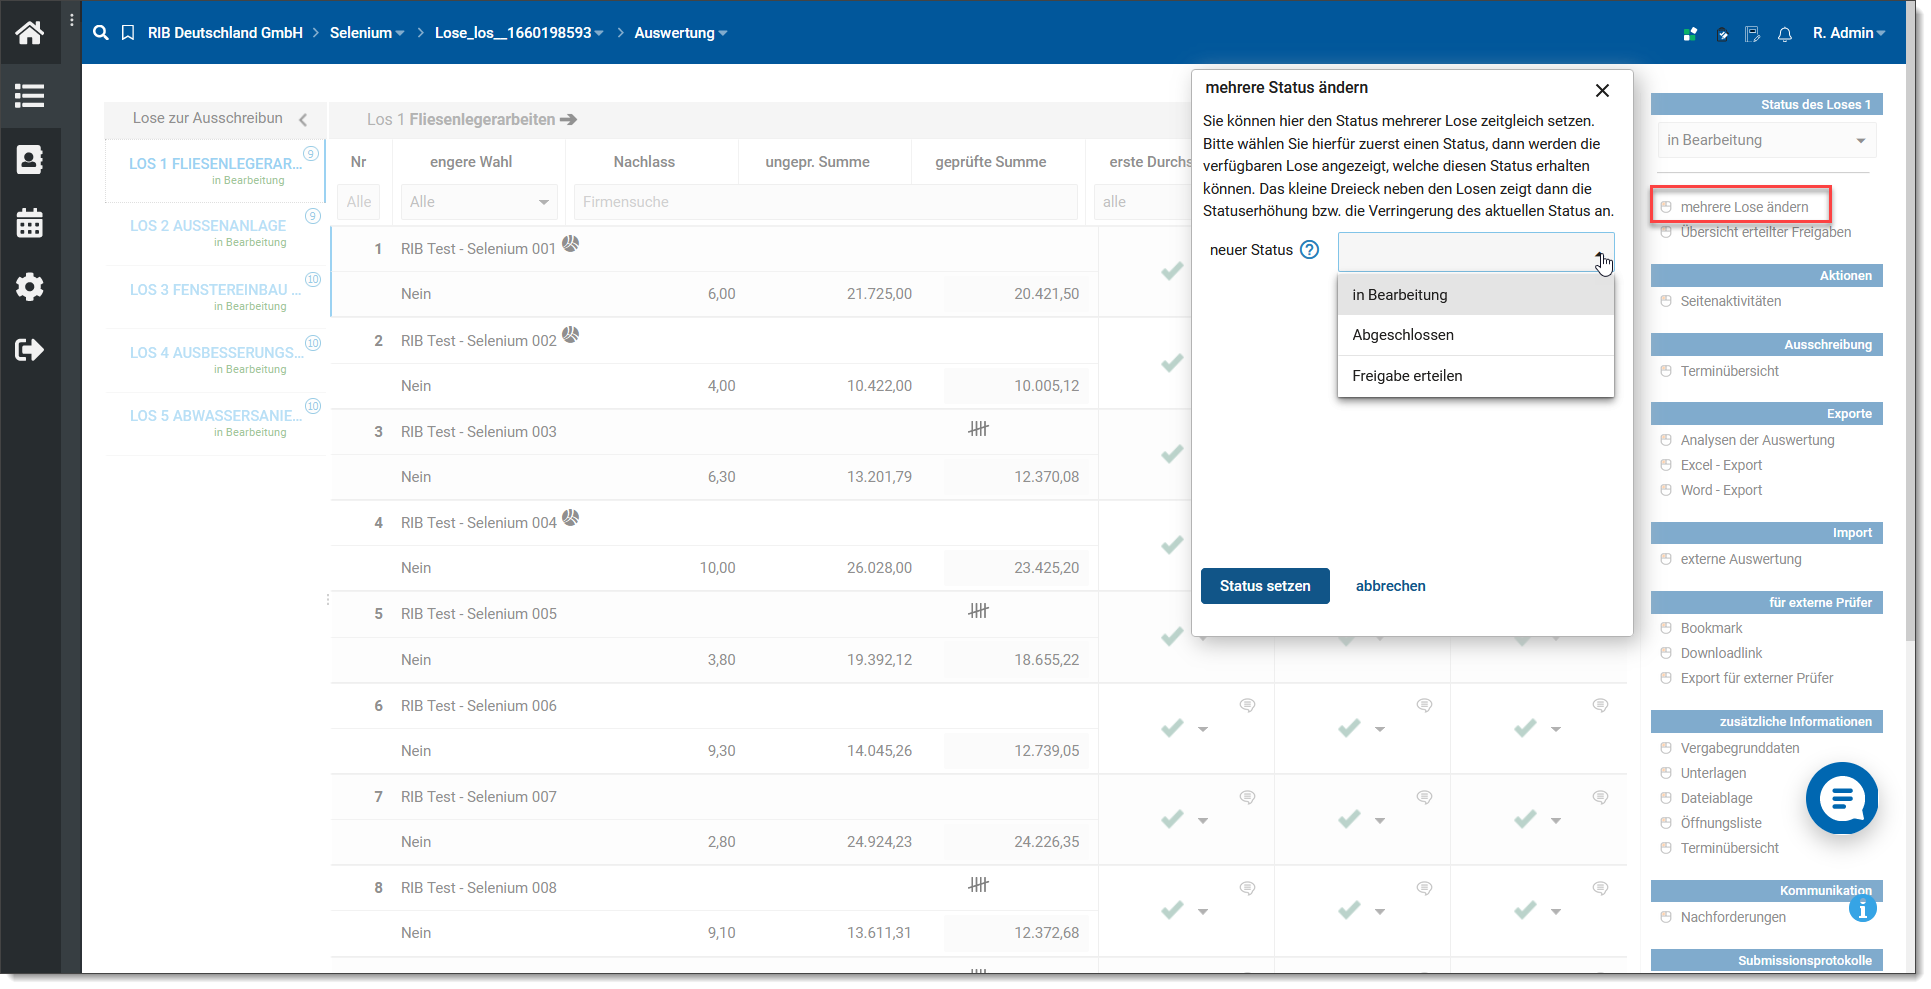Open externe Auswertung link

(x=1740, y=559)
